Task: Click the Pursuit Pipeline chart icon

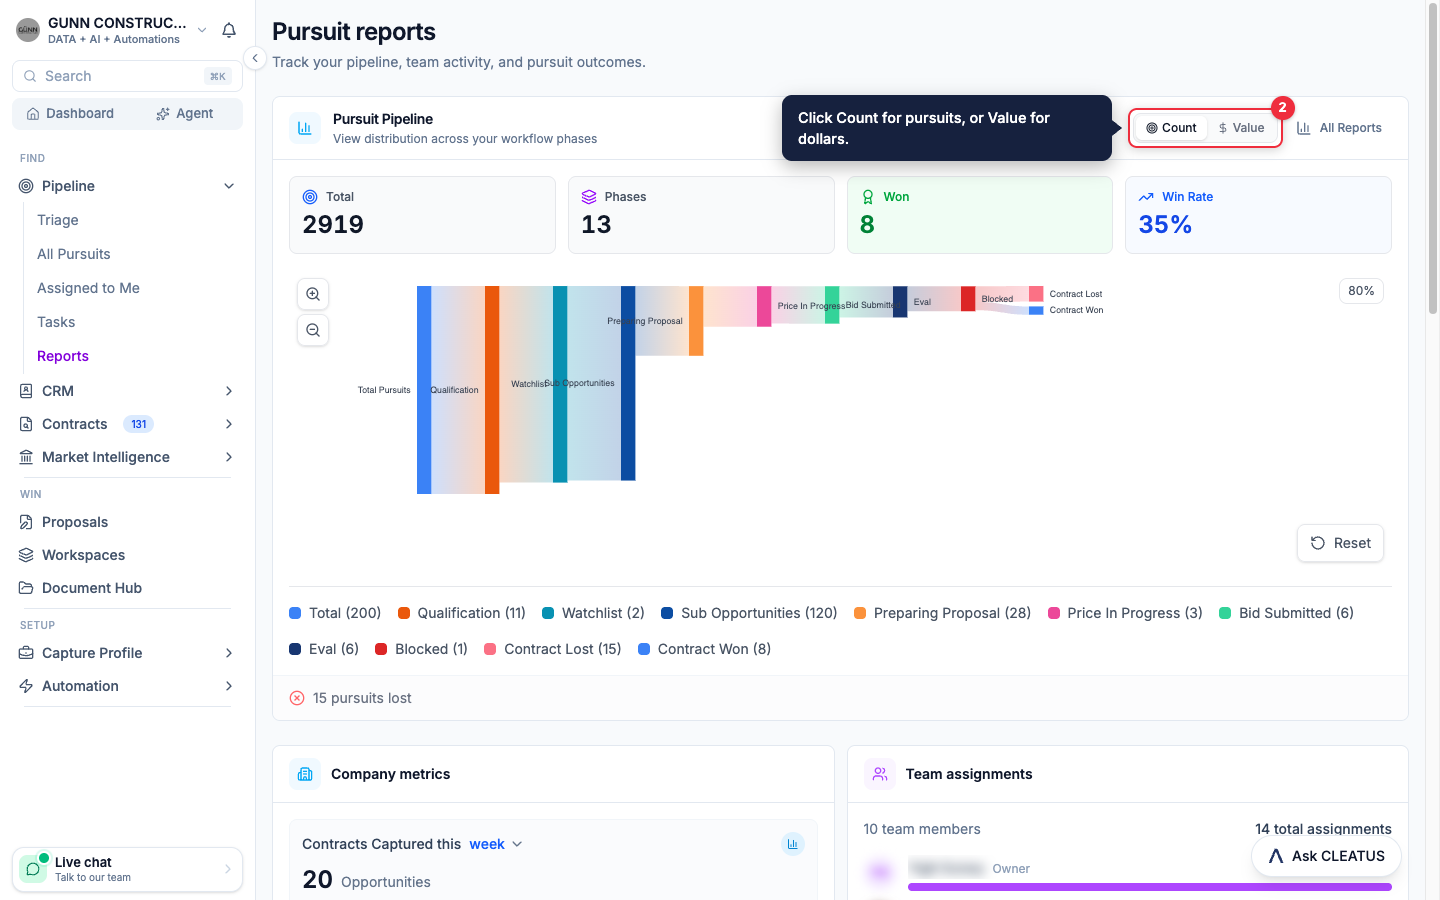Action: click(x=305, y=128)
